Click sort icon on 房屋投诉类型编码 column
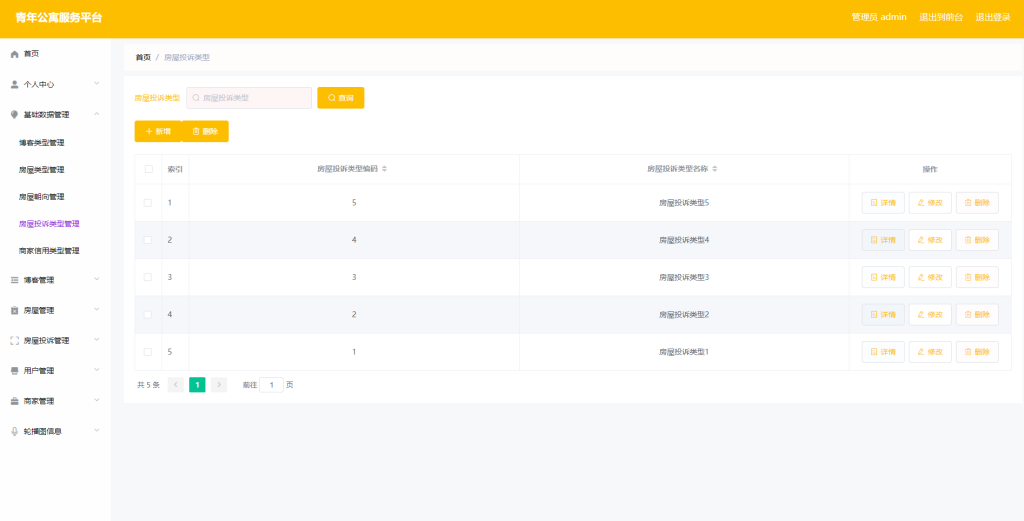The height and width of the screenshot is (521, 1024). [x=385, y=169]
